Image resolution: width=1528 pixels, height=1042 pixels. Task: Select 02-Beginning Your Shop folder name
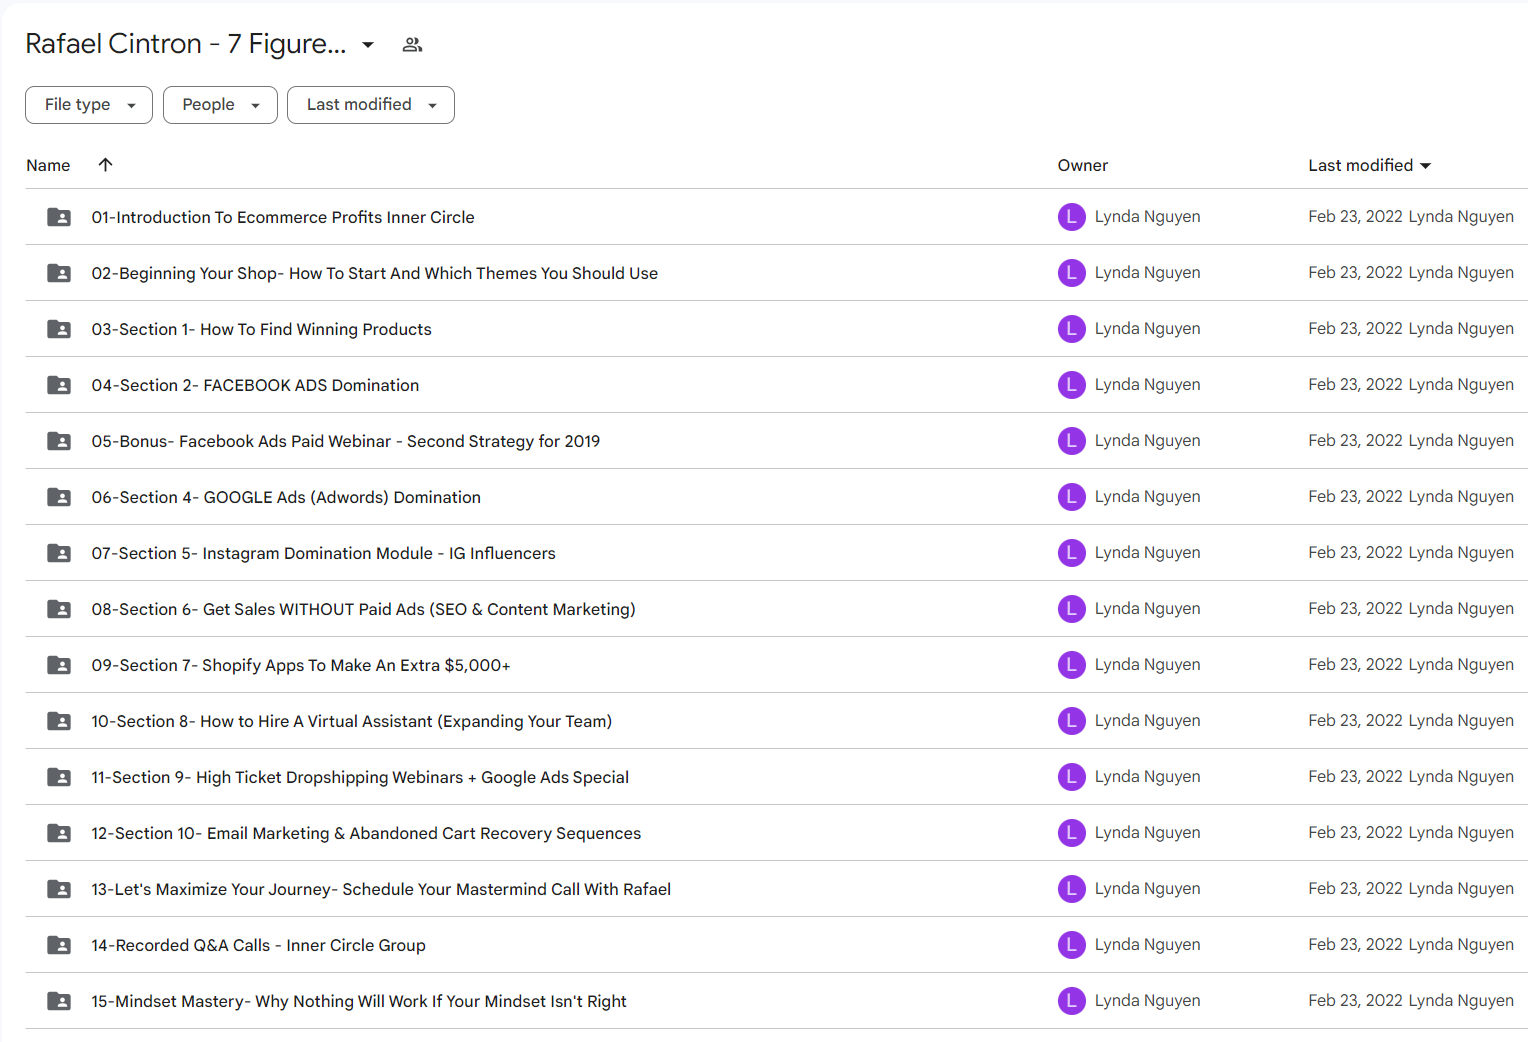[375, 273]
